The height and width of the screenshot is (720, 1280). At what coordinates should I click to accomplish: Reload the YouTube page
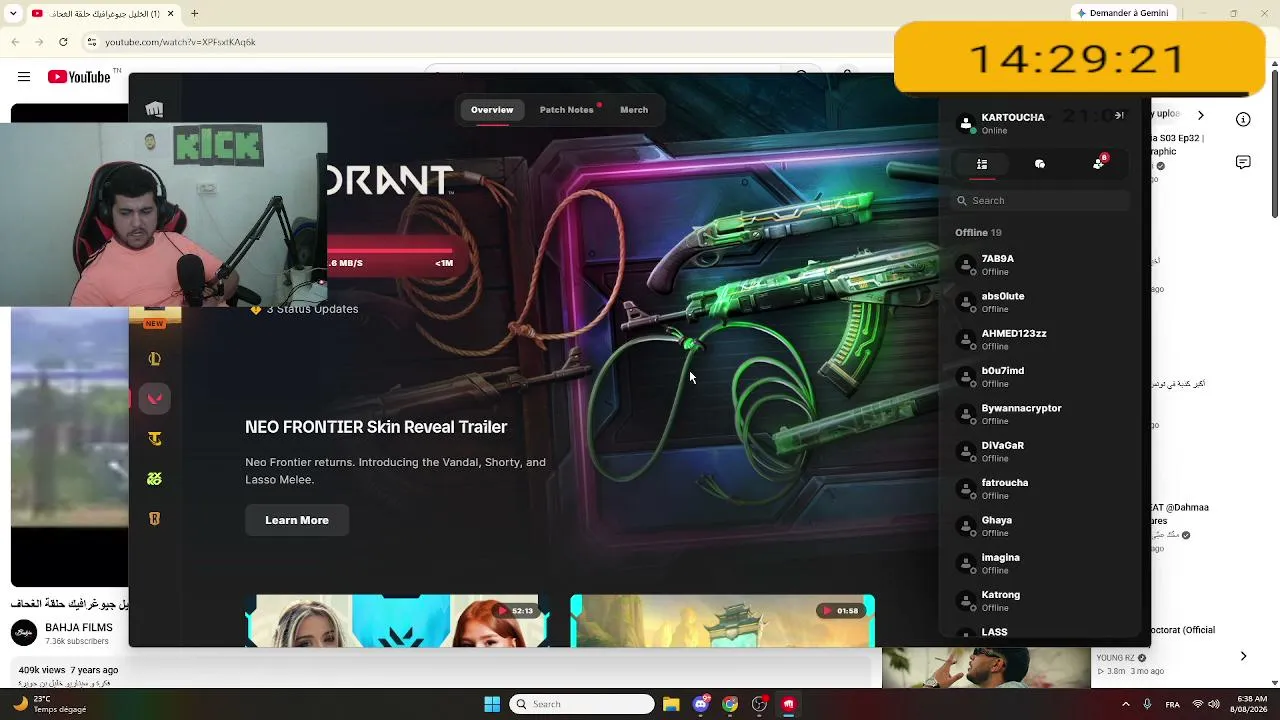pyautogui.click(x=63, y=42)
